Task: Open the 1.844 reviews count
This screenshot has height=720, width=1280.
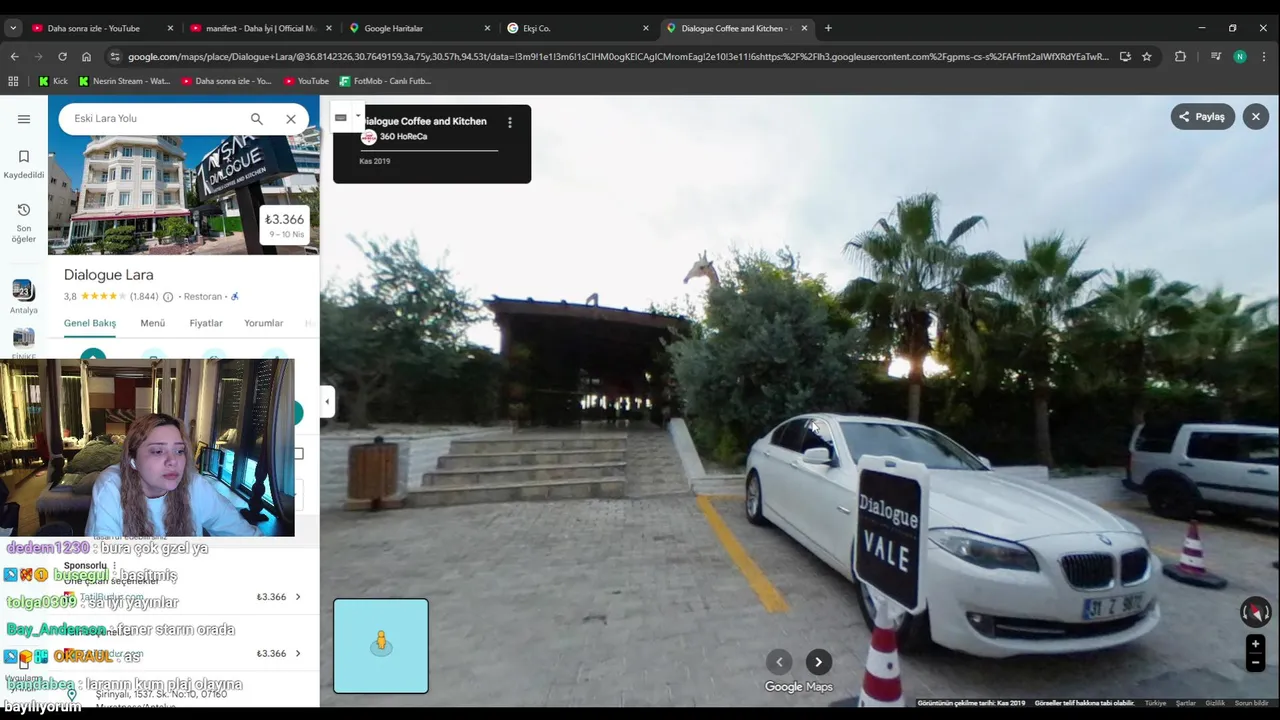Action: [144, 297]
